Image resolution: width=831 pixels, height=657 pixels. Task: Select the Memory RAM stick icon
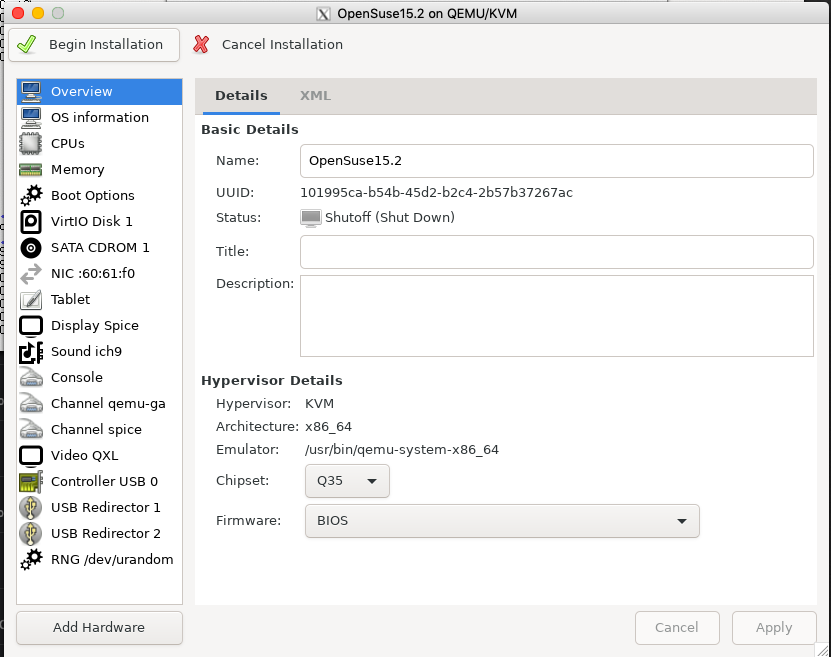pyautogui.click(x=31, y=170)
